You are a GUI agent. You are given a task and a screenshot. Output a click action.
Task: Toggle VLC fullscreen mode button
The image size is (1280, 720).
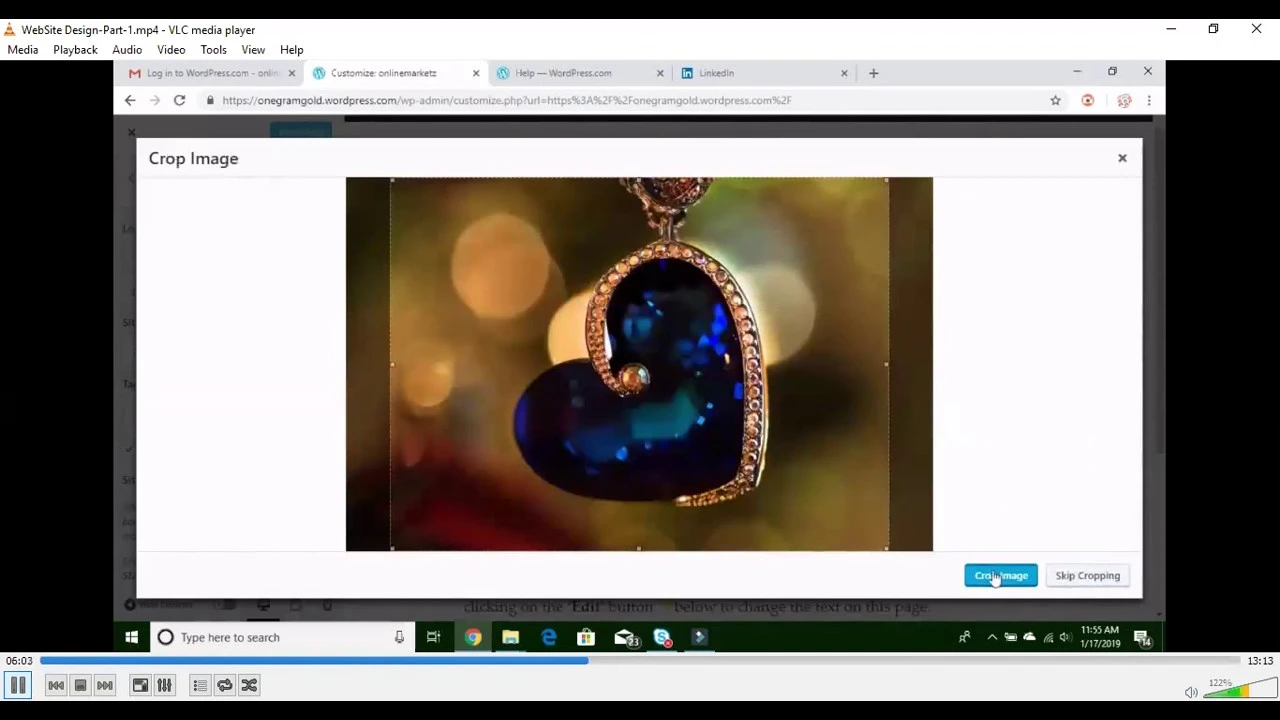[x=140, y=685]
